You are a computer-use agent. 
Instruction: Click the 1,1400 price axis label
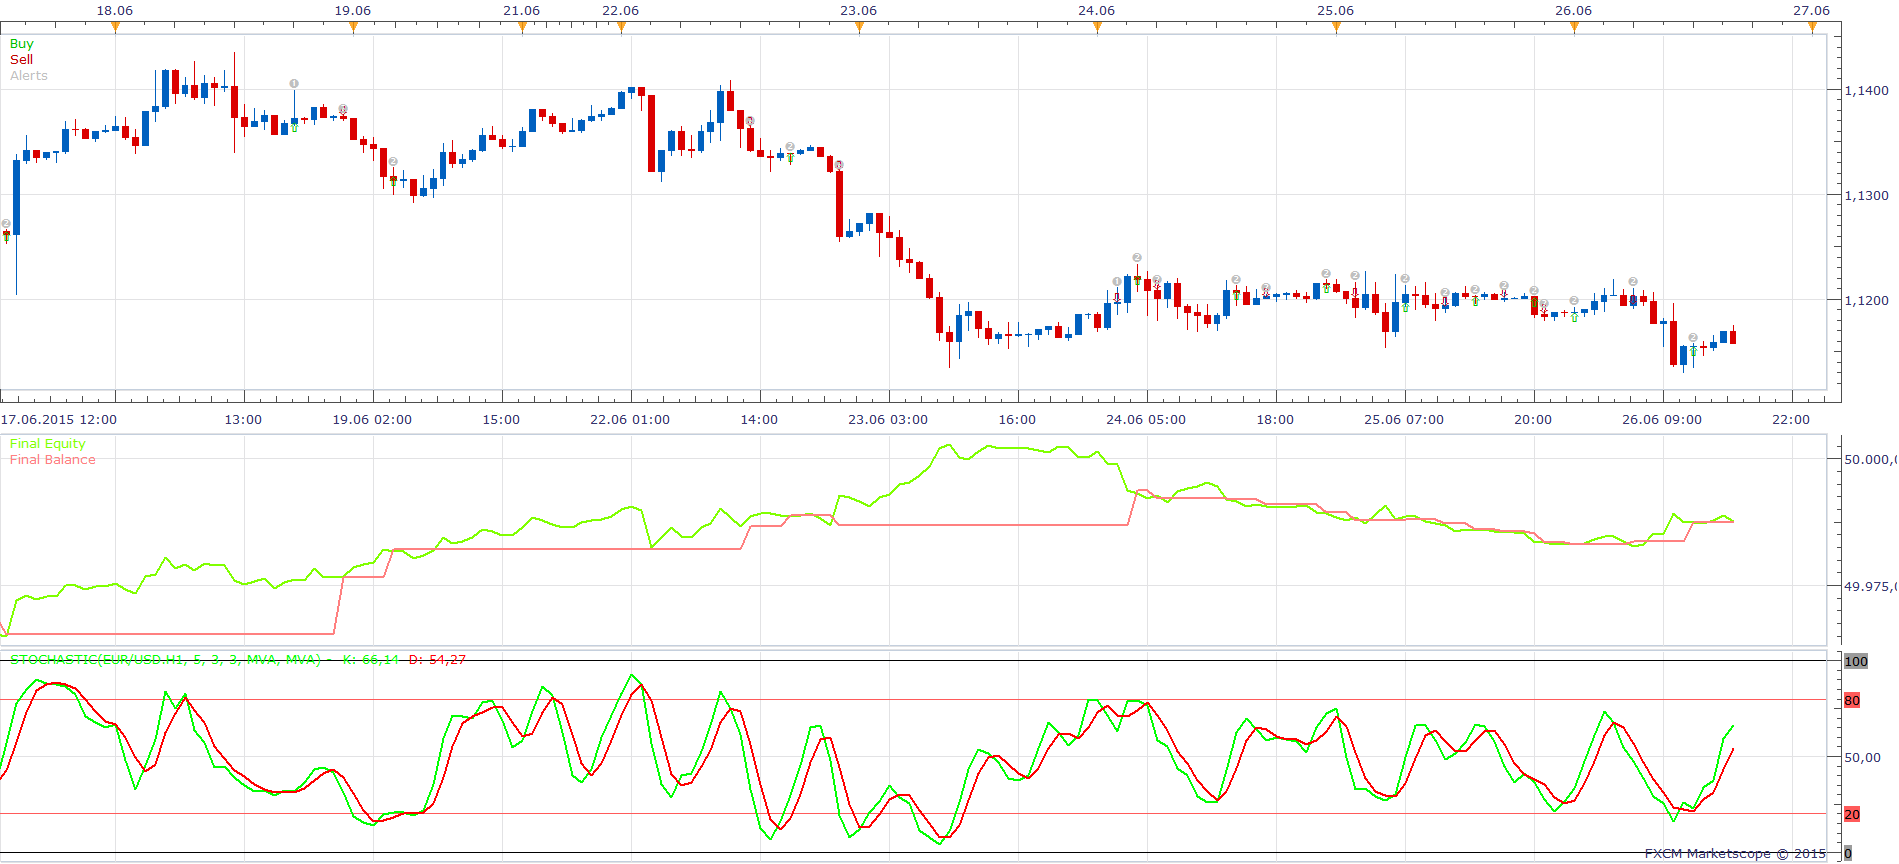click(1867, 91)
